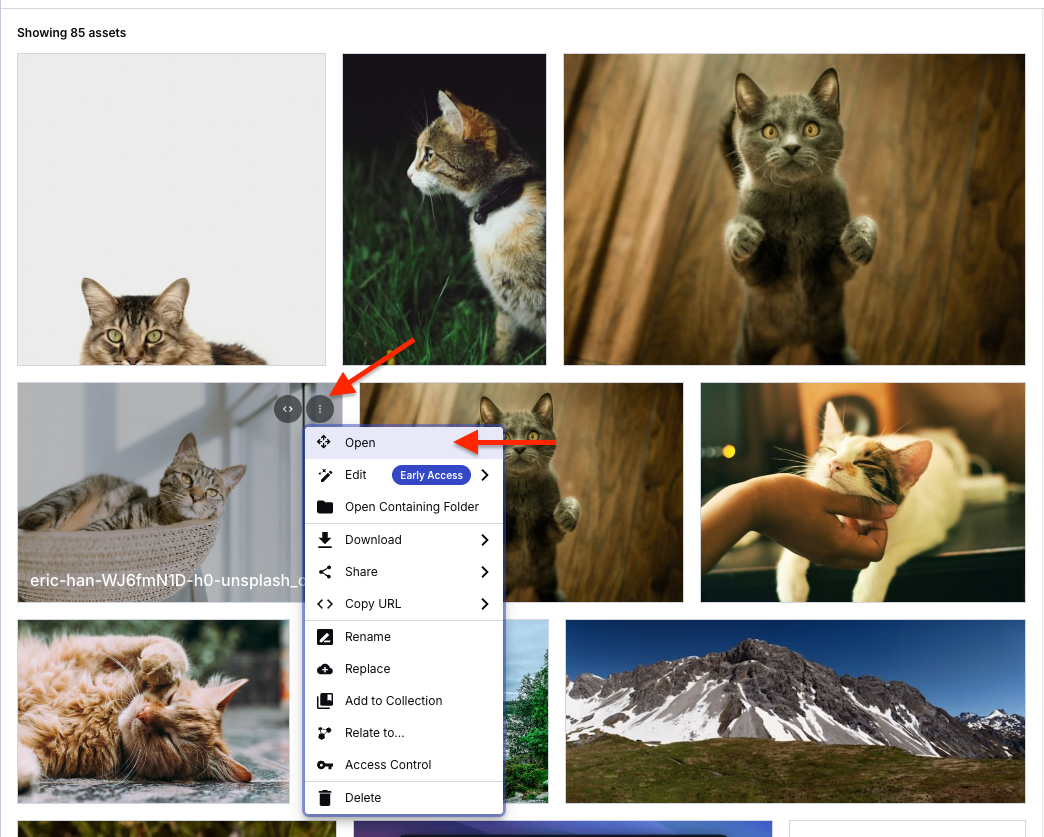Screen dimensions: 1044x837
Task: Click the crosshair icon beside Open
Action: [323, 442]
